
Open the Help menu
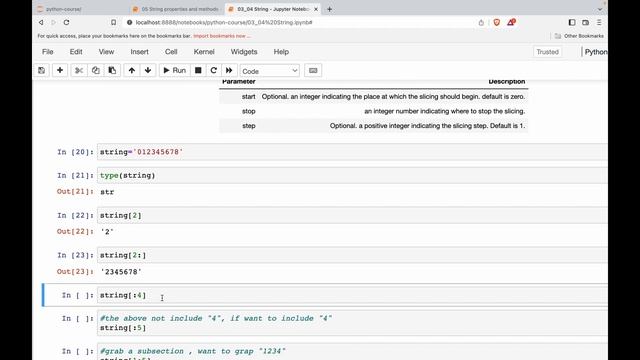[281, 52]
